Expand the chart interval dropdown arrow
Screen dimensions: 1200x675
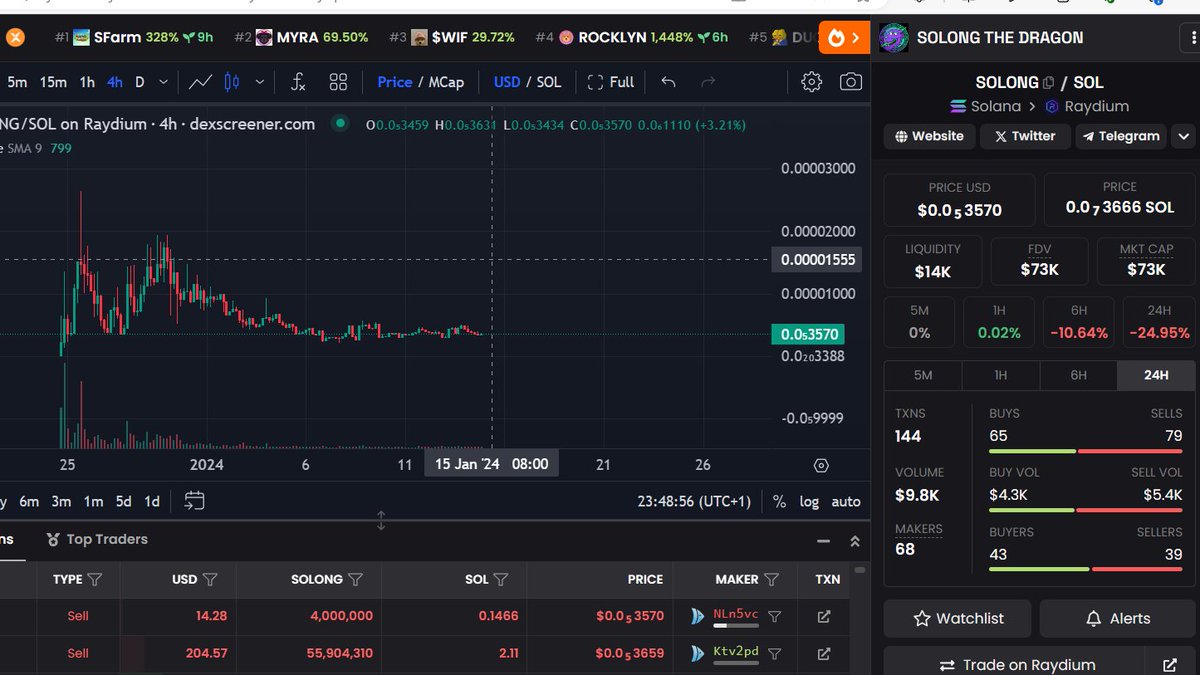point(163,82)
